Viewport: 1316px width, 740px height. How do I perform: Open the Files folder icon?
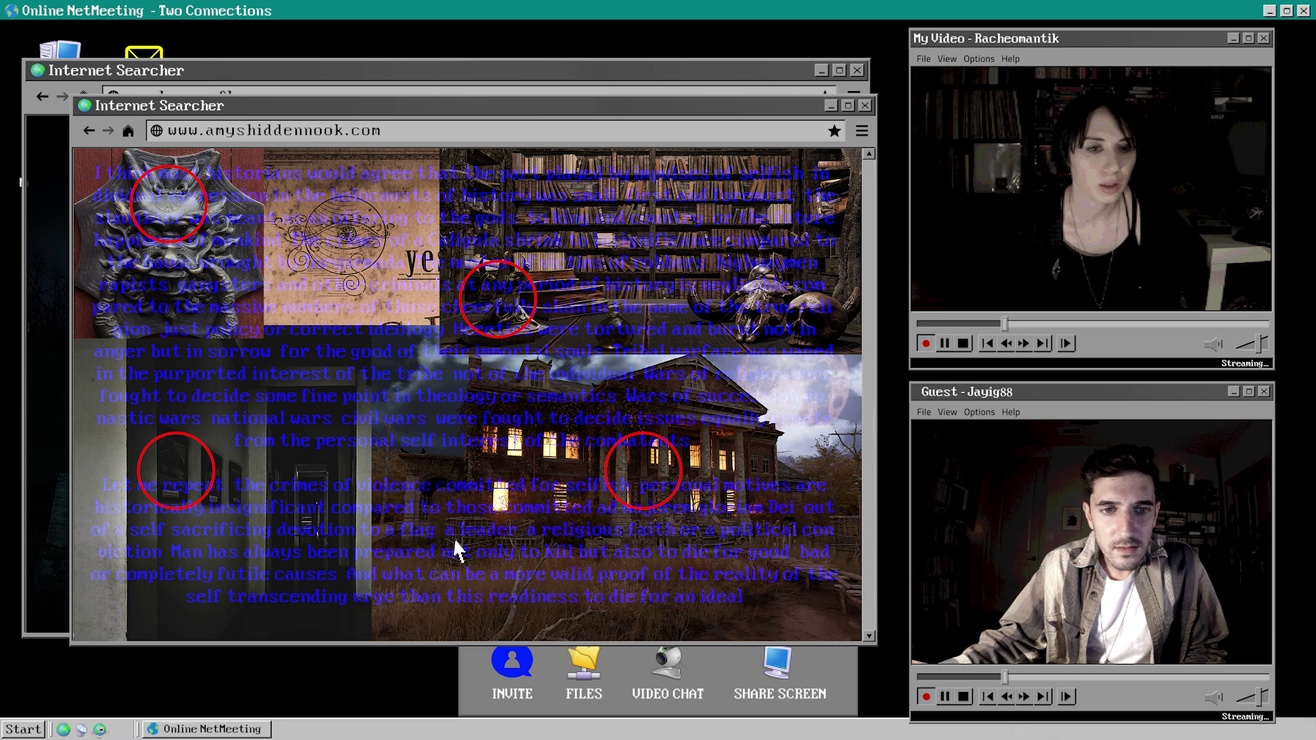click(584, 663)
